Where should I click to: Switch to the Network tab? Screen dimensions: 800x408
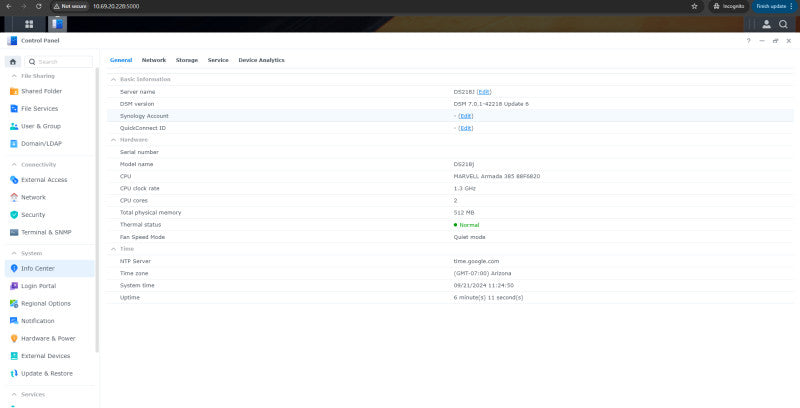pyautogui.click(x=154, y=60)
